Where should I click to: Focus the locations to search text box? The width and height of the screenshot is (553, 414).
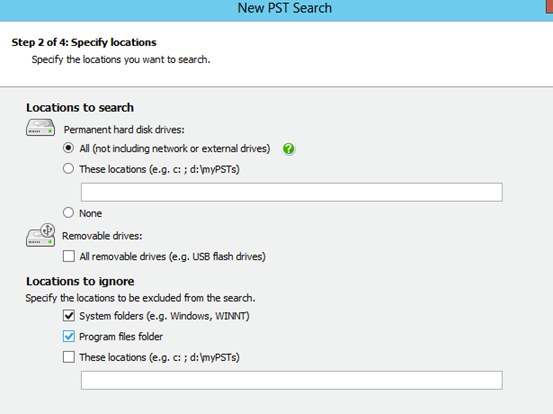pyautogui.click(x=292, y=192)
